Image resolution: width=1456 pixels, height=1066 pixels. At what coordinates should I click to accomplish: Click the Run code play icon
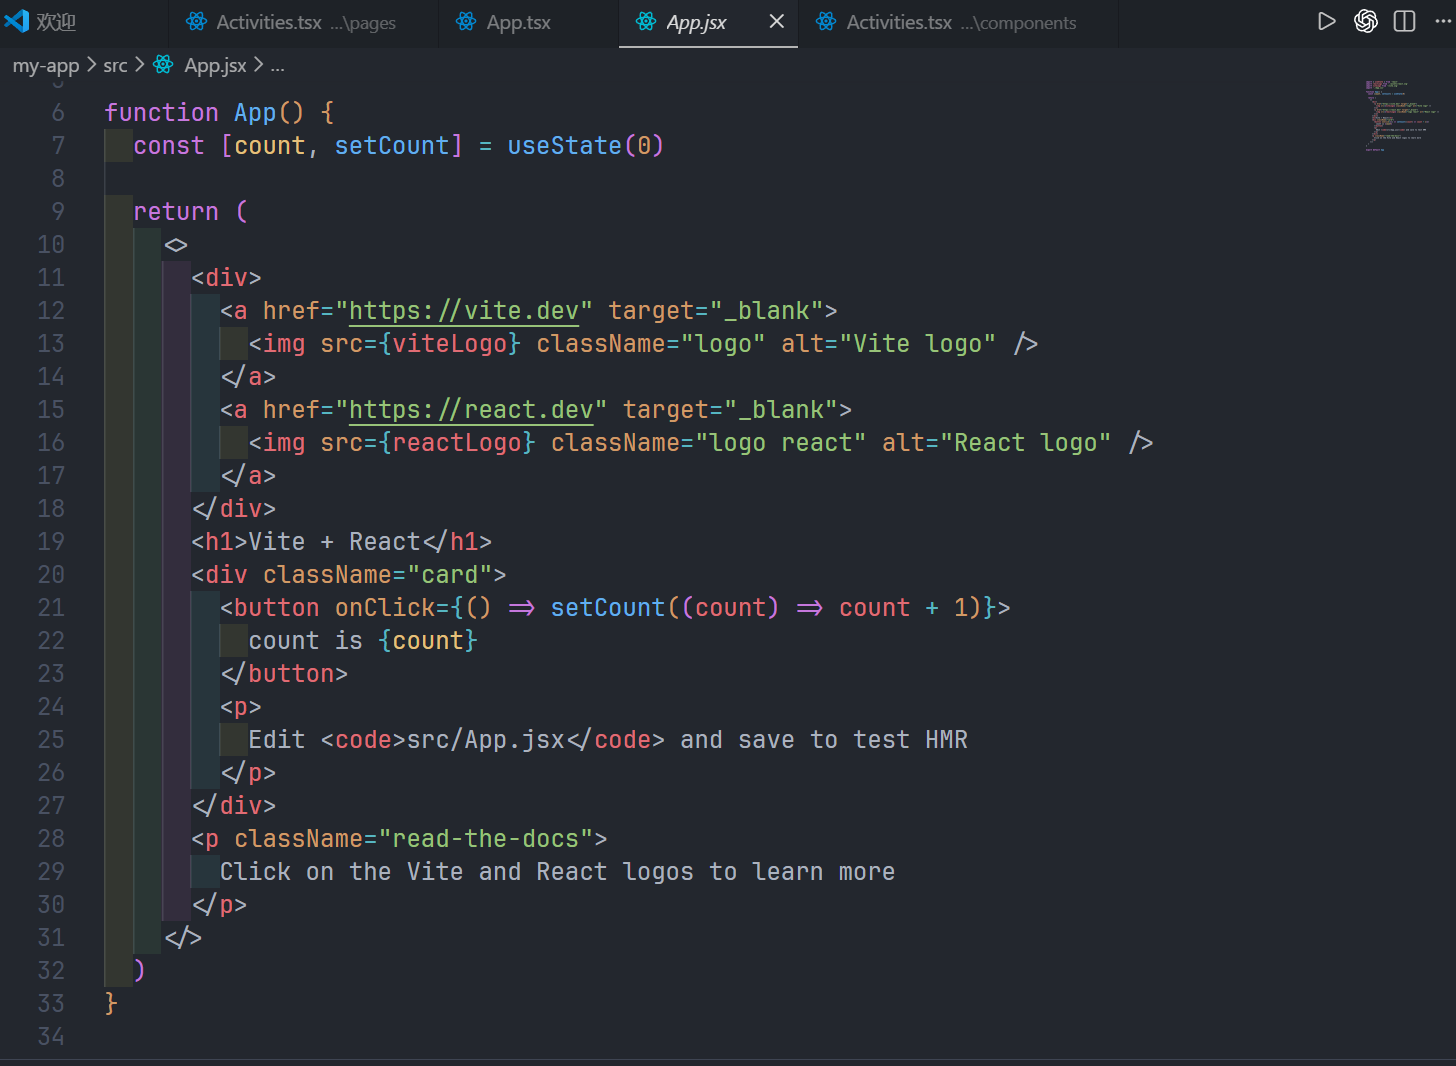[1326, 22]
